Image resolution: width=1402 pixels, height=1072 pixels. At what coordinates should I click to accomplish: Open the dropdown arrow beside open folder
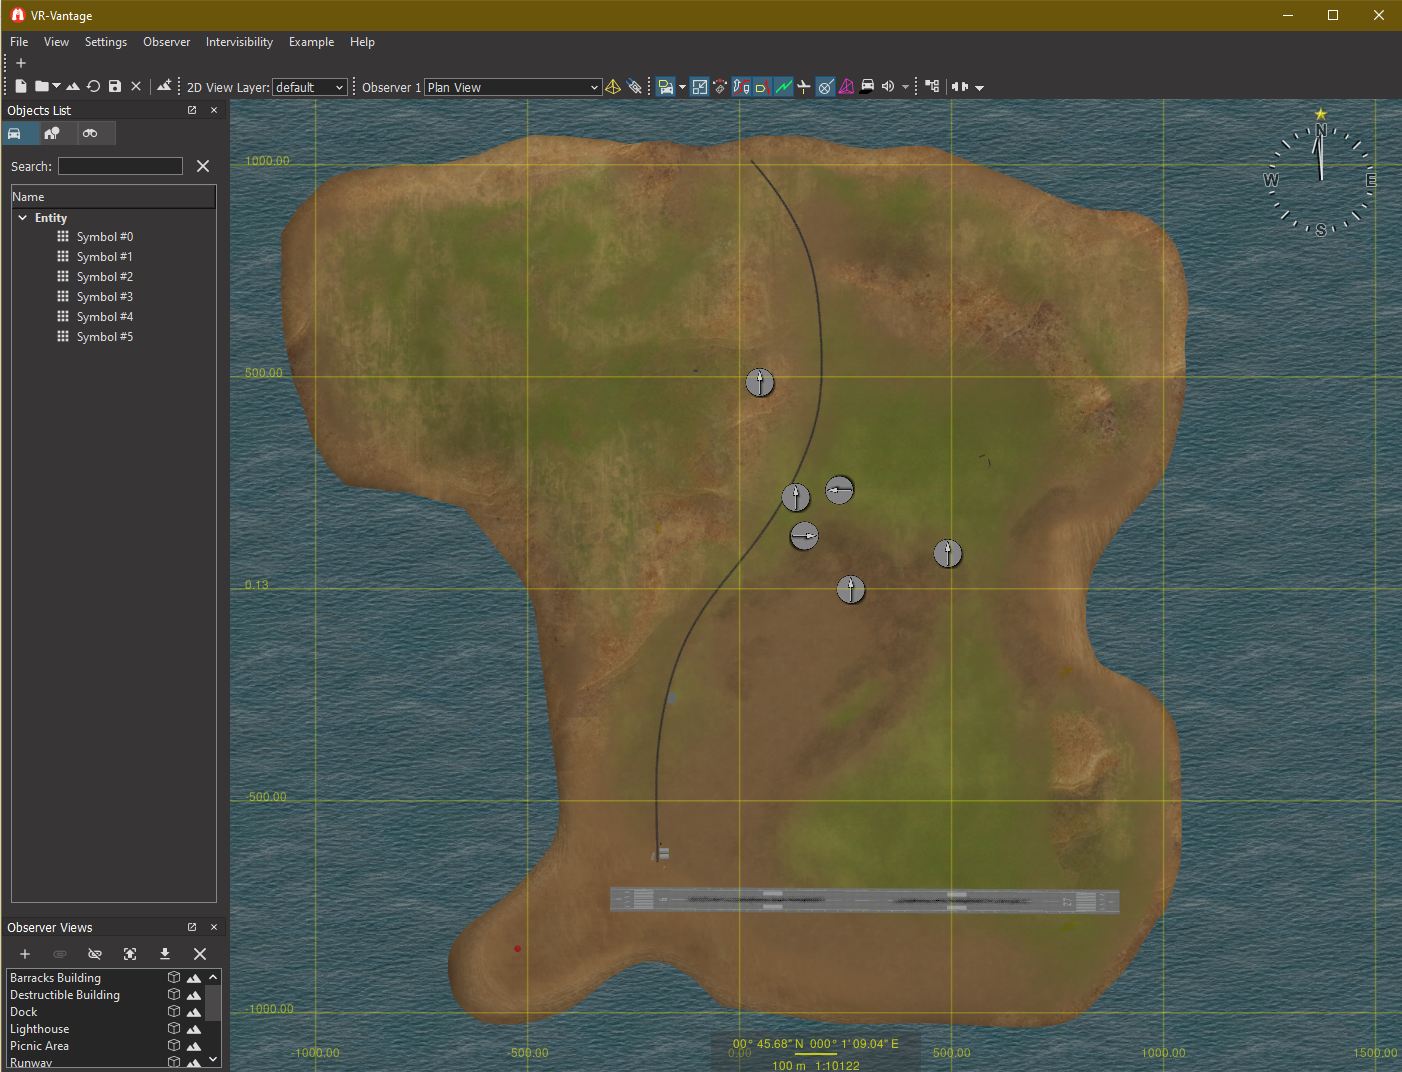[56, 86]
